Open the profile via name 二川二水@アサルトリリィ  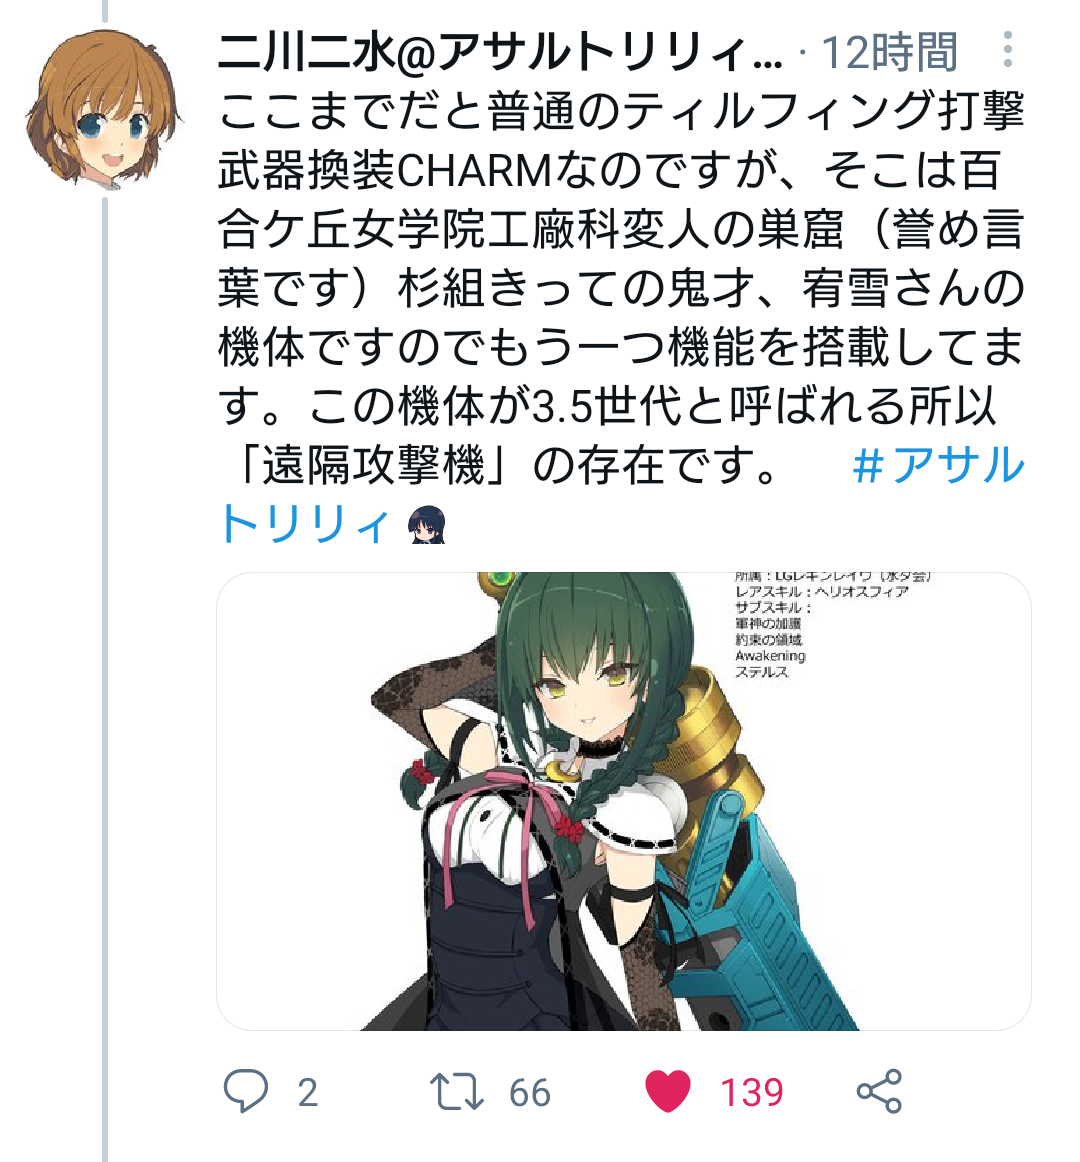point(500,52)
